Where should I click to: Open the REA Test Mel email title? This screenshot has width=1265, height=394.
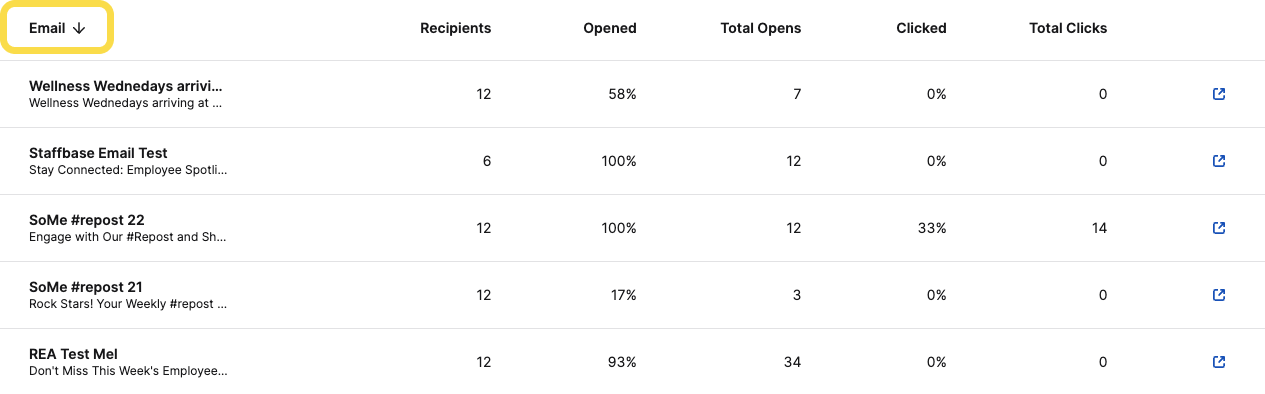coord(74,354)
